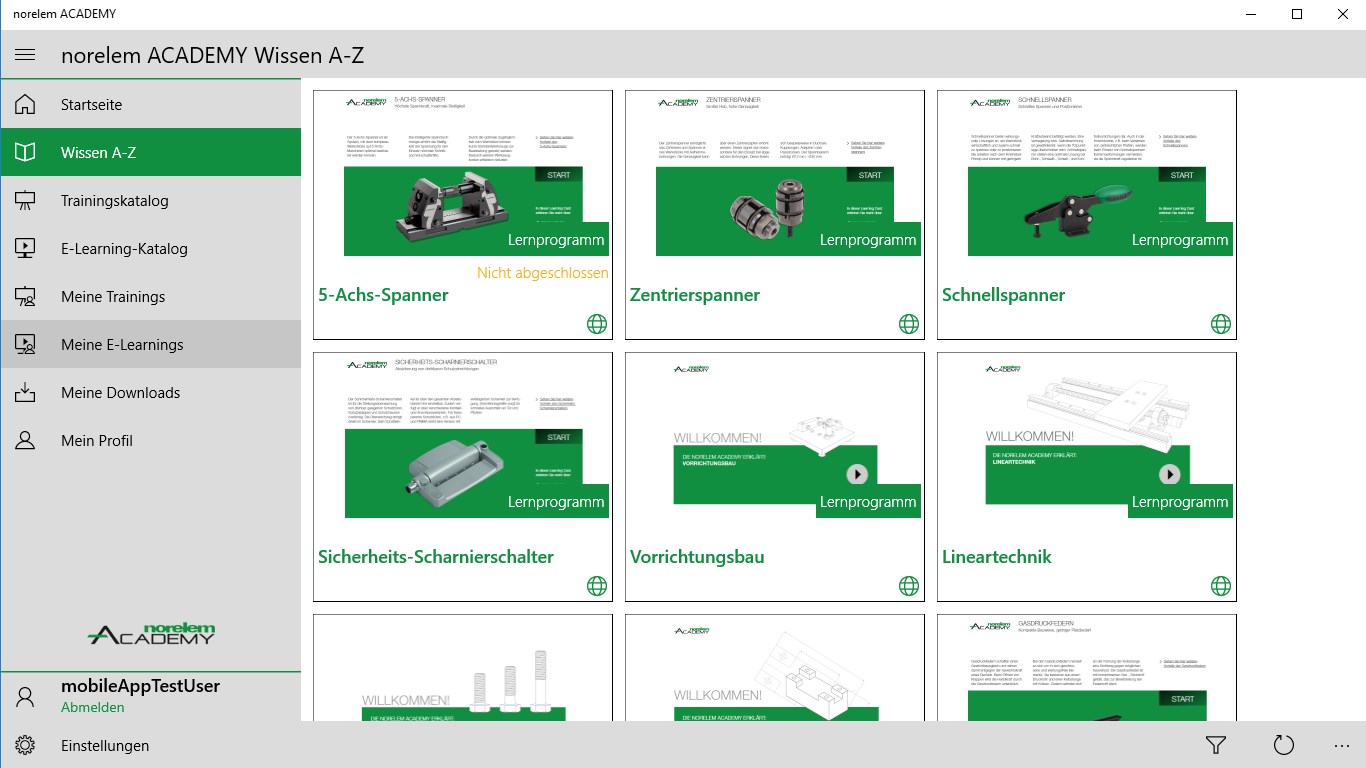Go to Startseite

point(150,104)
